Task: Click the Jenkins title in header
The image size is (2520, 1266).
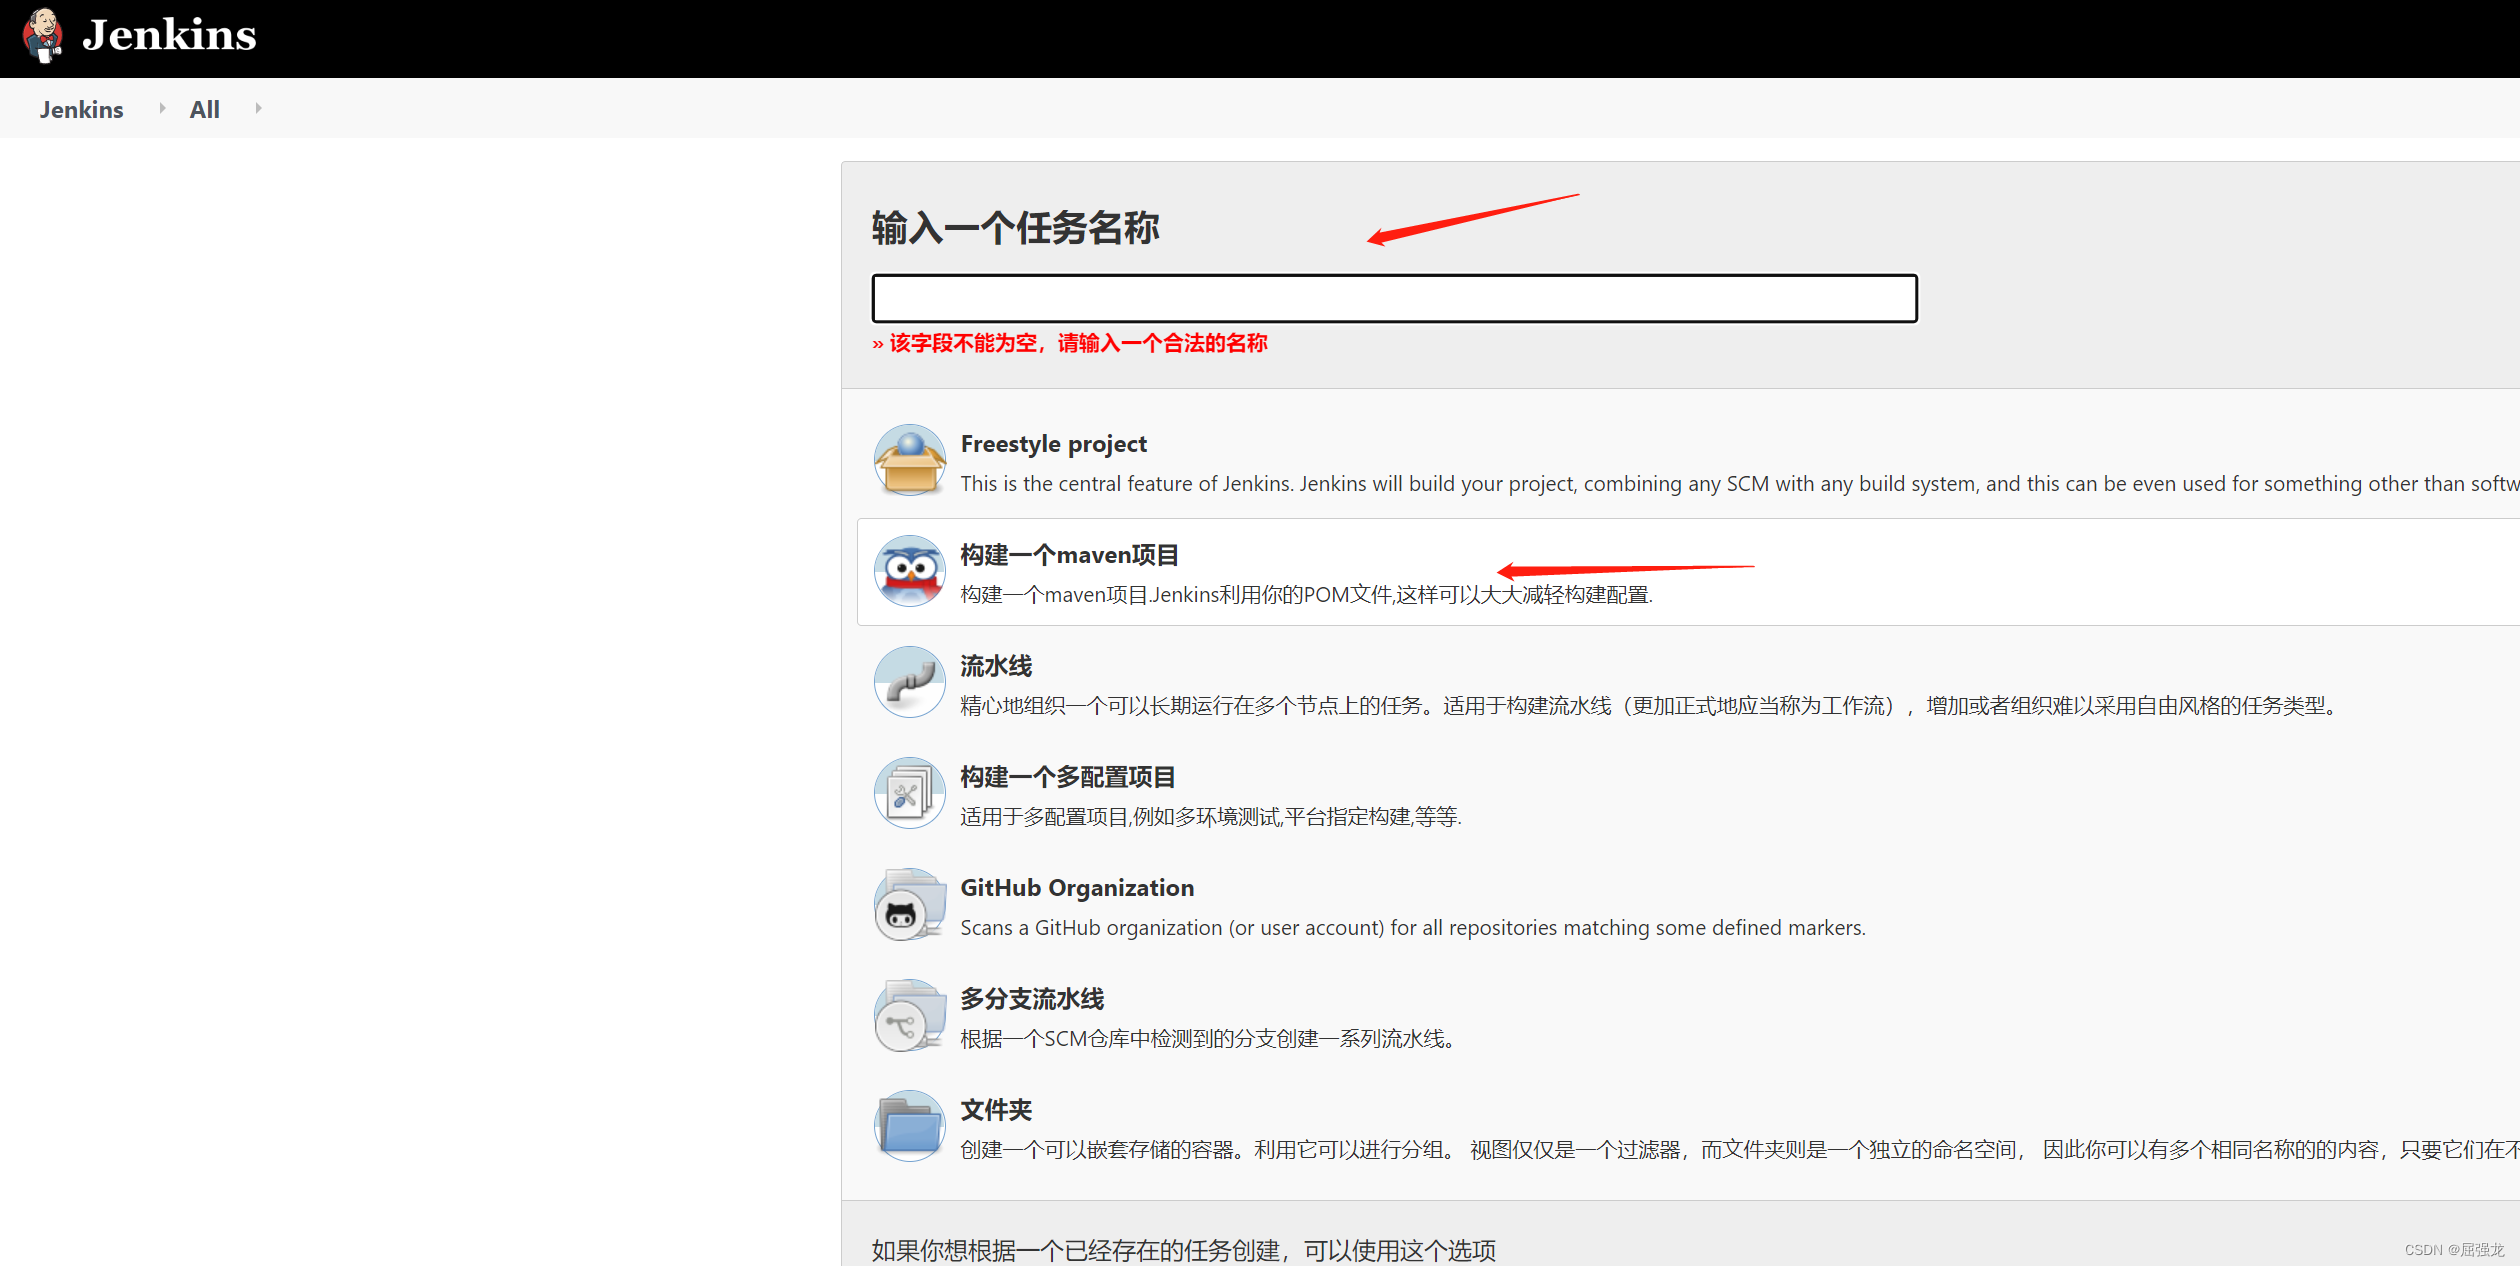Action: (x=169, y=35)
